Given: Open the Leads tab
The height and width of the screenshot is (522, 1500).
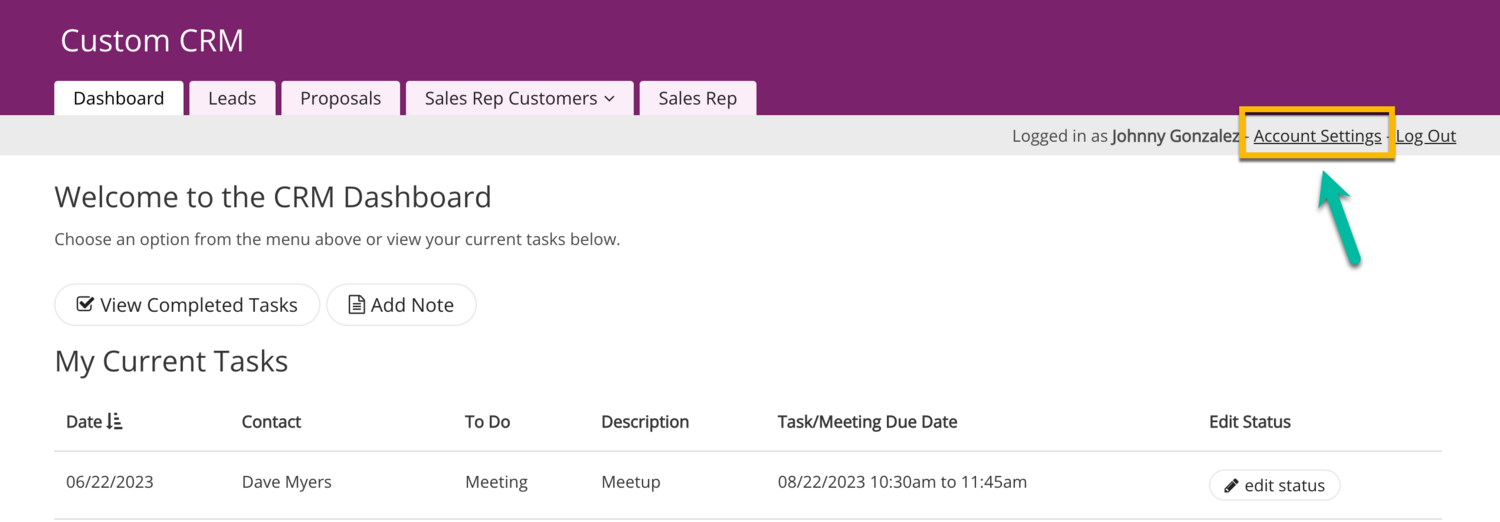Looking at the screenshot, I should click(232, 98).
